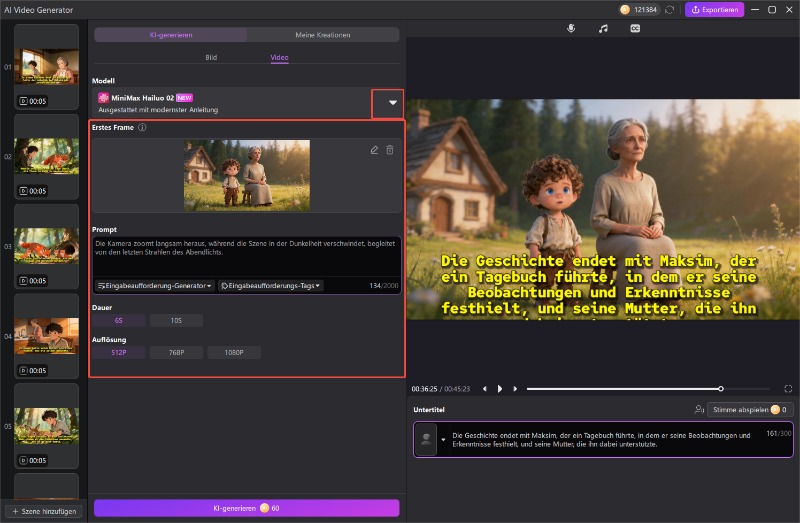This screenshot has height=523, width=800.
Task: Open the music note audio icon
Action: point(603,29)
